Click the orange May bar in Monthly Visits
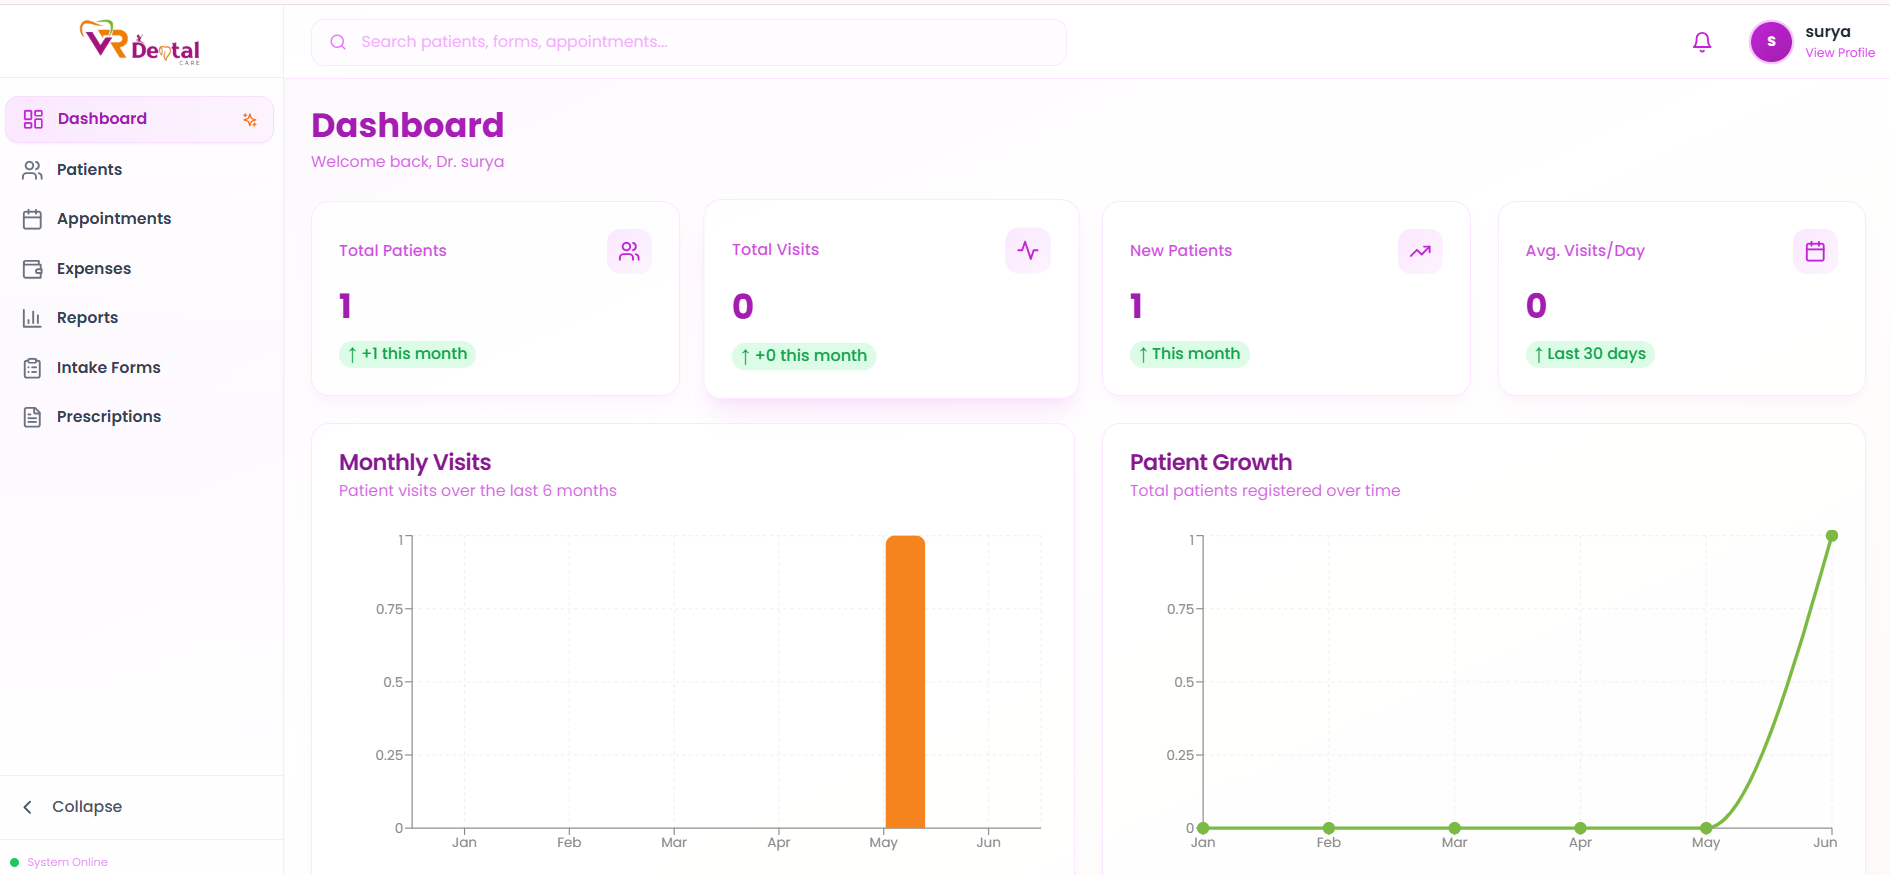The image size is (1890, 875). pyautogui.click(x=905, y=682)
